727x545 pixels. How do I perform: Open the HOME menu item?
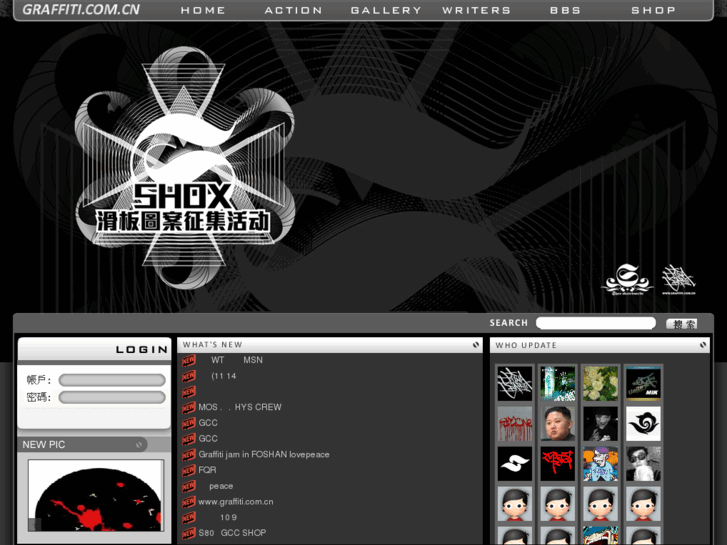pyautogui.click(x=203, y=10)
